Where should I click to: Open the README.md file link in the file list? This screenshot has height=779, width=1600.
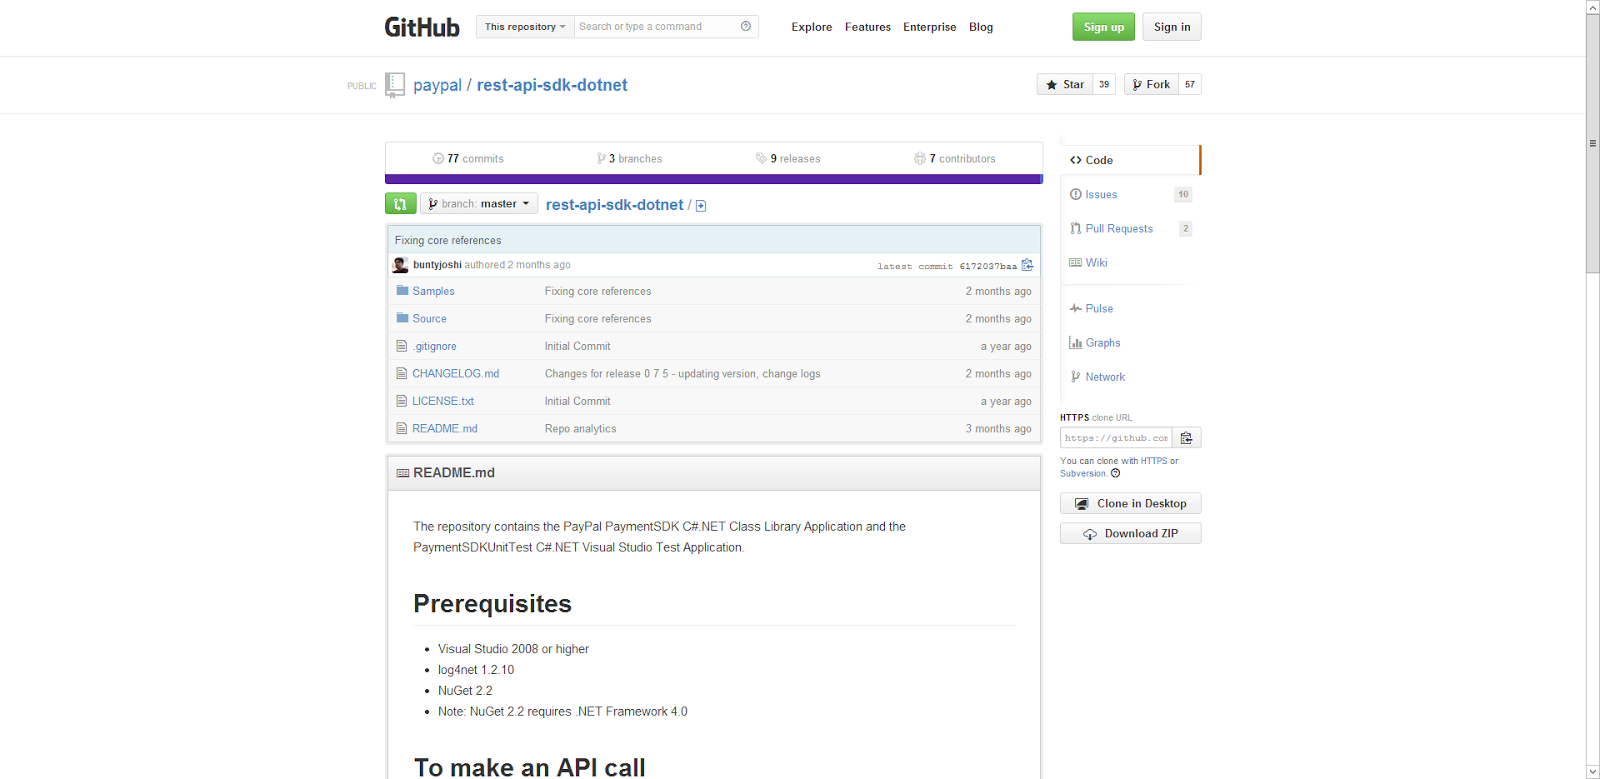click(x=445, y=428)
